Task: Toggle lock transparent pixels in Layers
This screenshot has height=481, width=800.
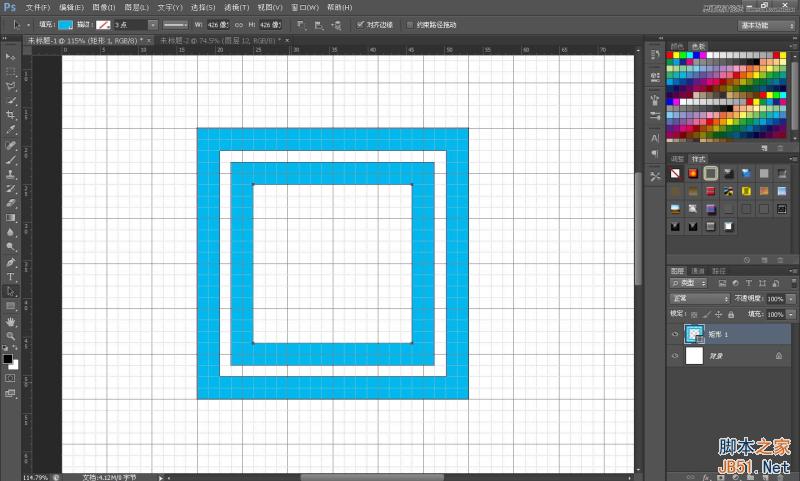Action: (694, 314)
